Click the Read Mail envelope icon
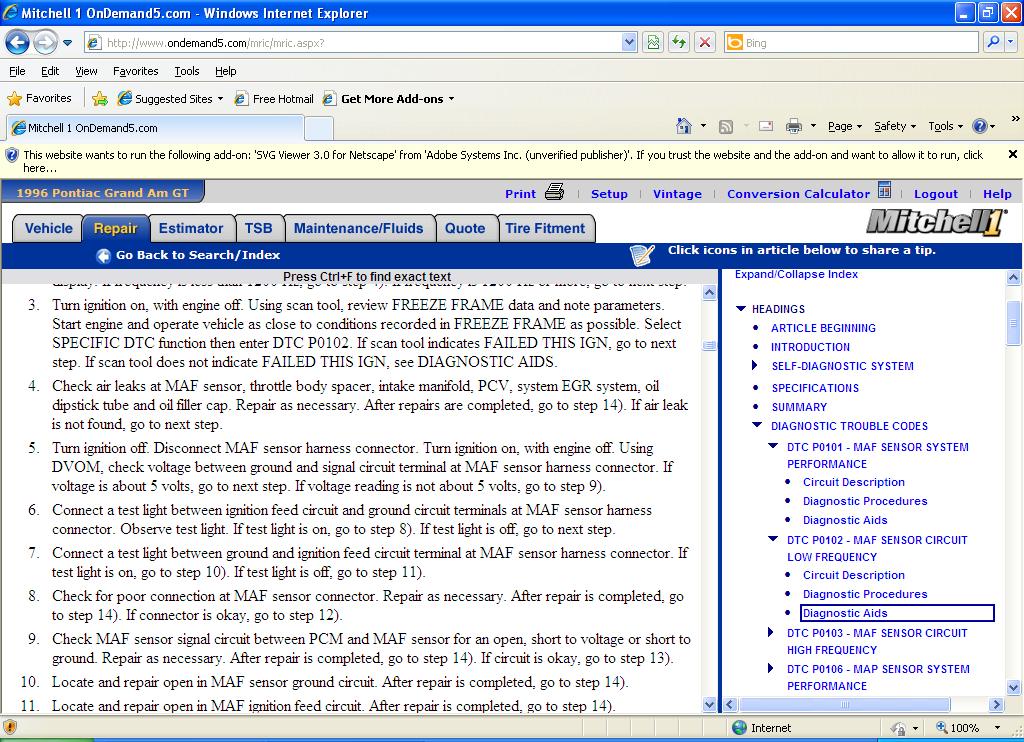The image size is (1024, 742). click(766, 126)
